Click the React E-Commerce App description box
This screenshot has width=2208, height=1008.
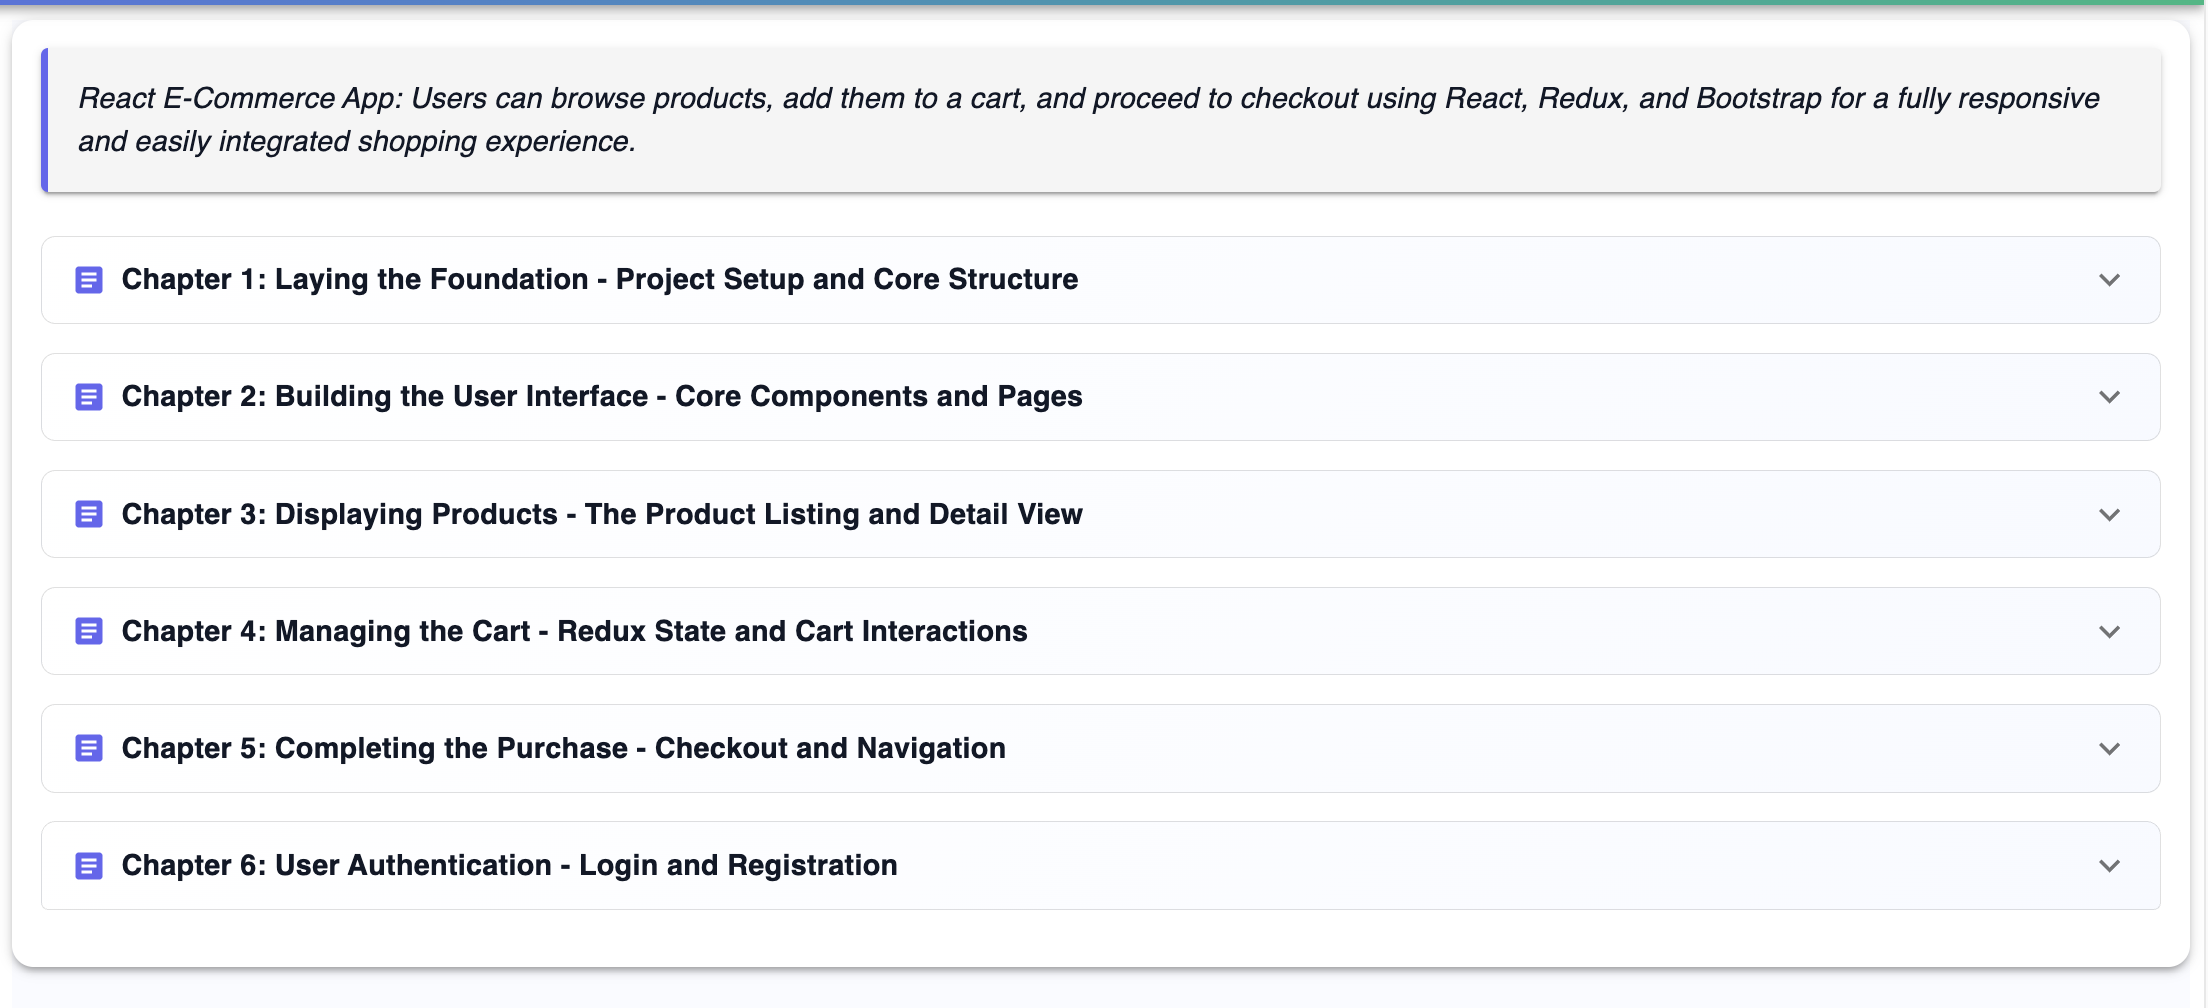[x=1100, y=120]
